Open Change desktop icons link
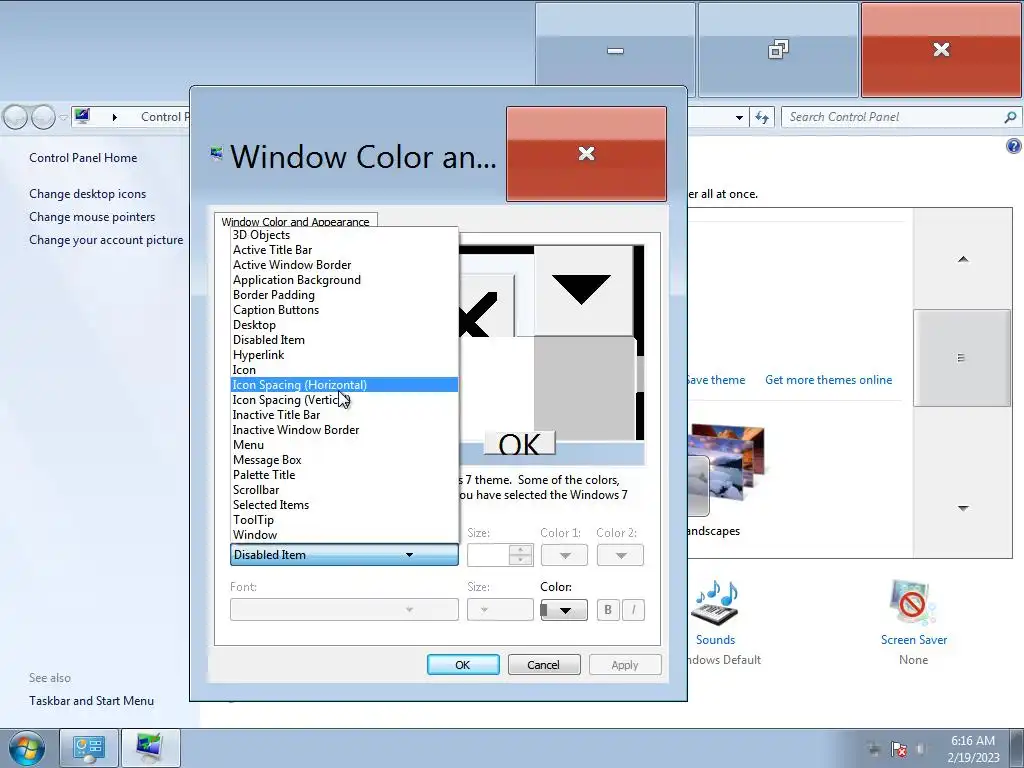Image resolution: width=1024 pixels, height=768 pixels. pyautogui.click(x=88, y=194)
